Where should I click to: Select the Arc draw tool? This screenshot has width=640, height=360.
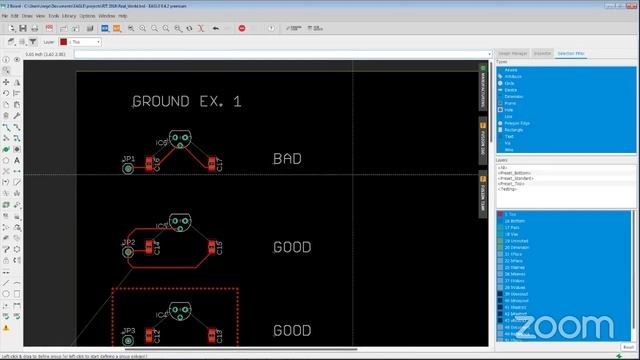17,283
